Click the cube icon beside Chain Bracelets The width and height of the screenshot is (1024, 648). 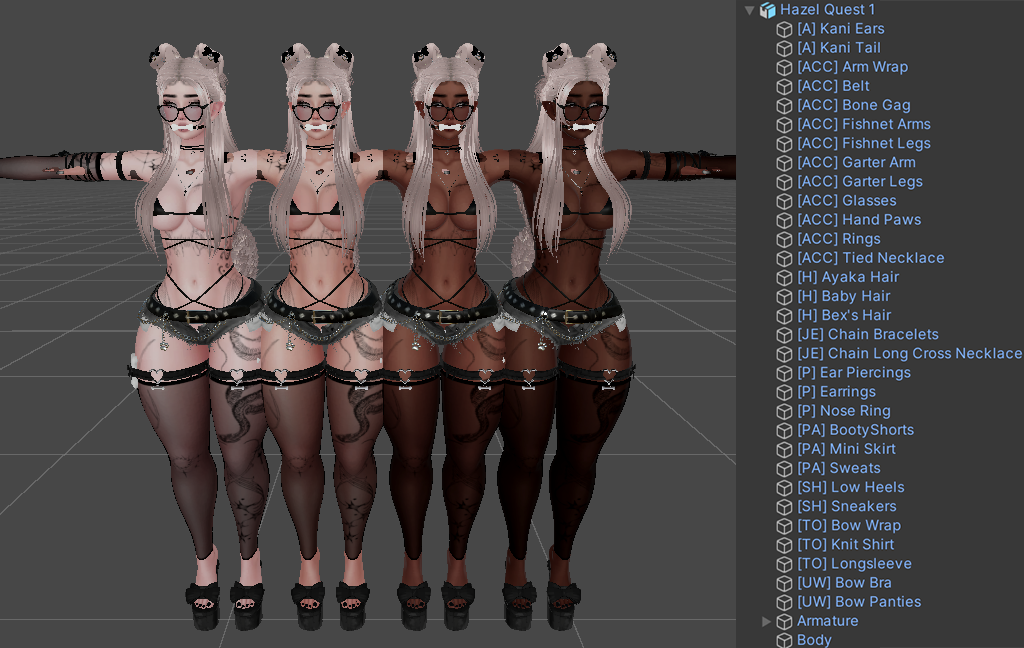(784, 335)
